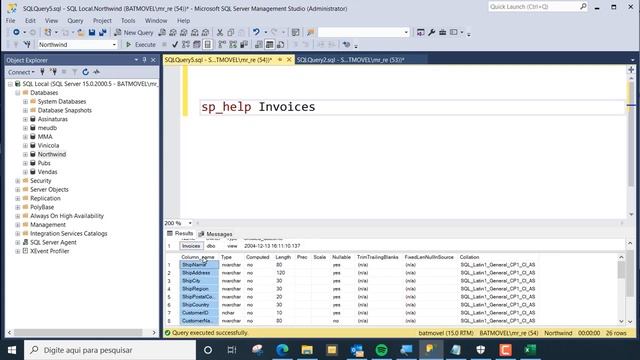Run the query with Execute button
Image resolution: width=640 pixels, height=360 pixels.
[x=140, y=44]
